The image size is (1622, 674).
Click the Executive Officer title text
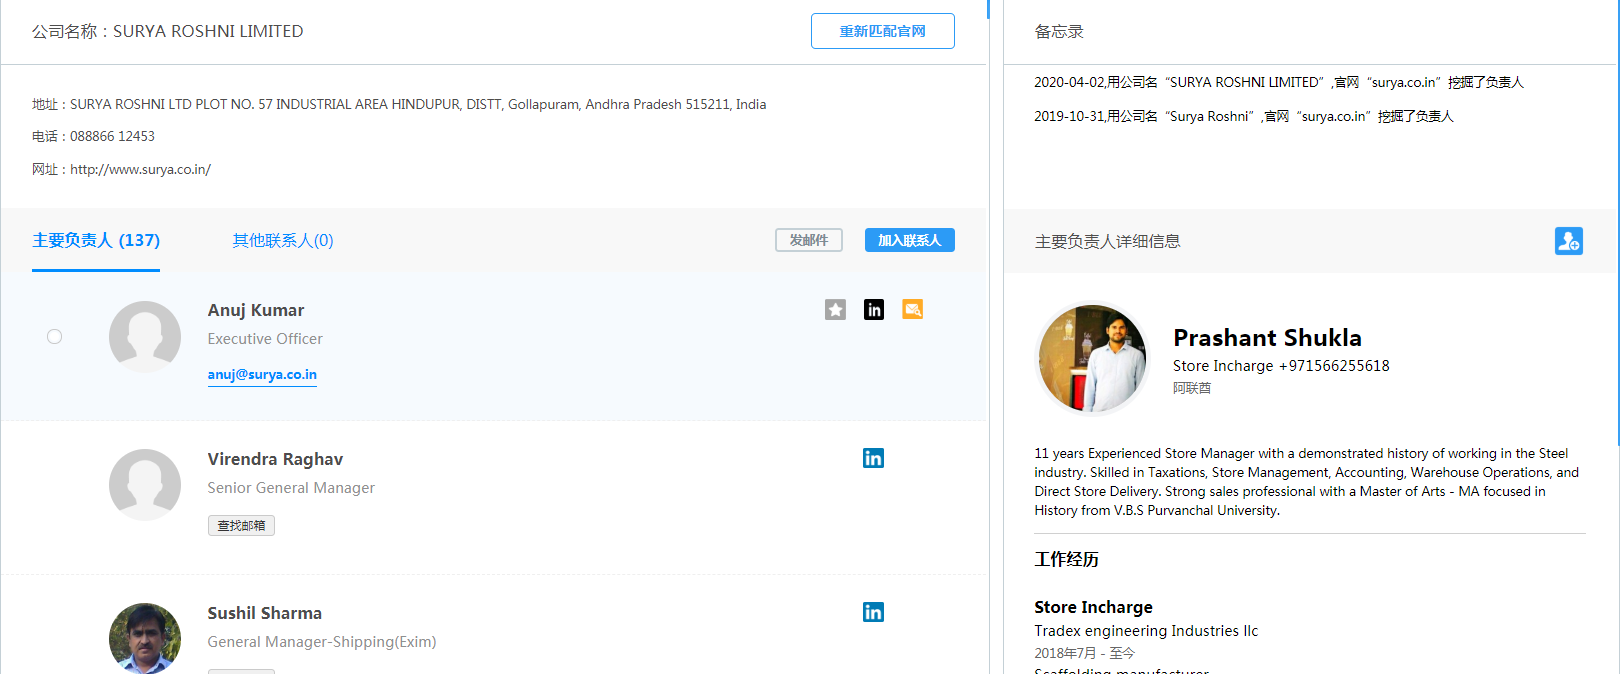coord(265,339)
